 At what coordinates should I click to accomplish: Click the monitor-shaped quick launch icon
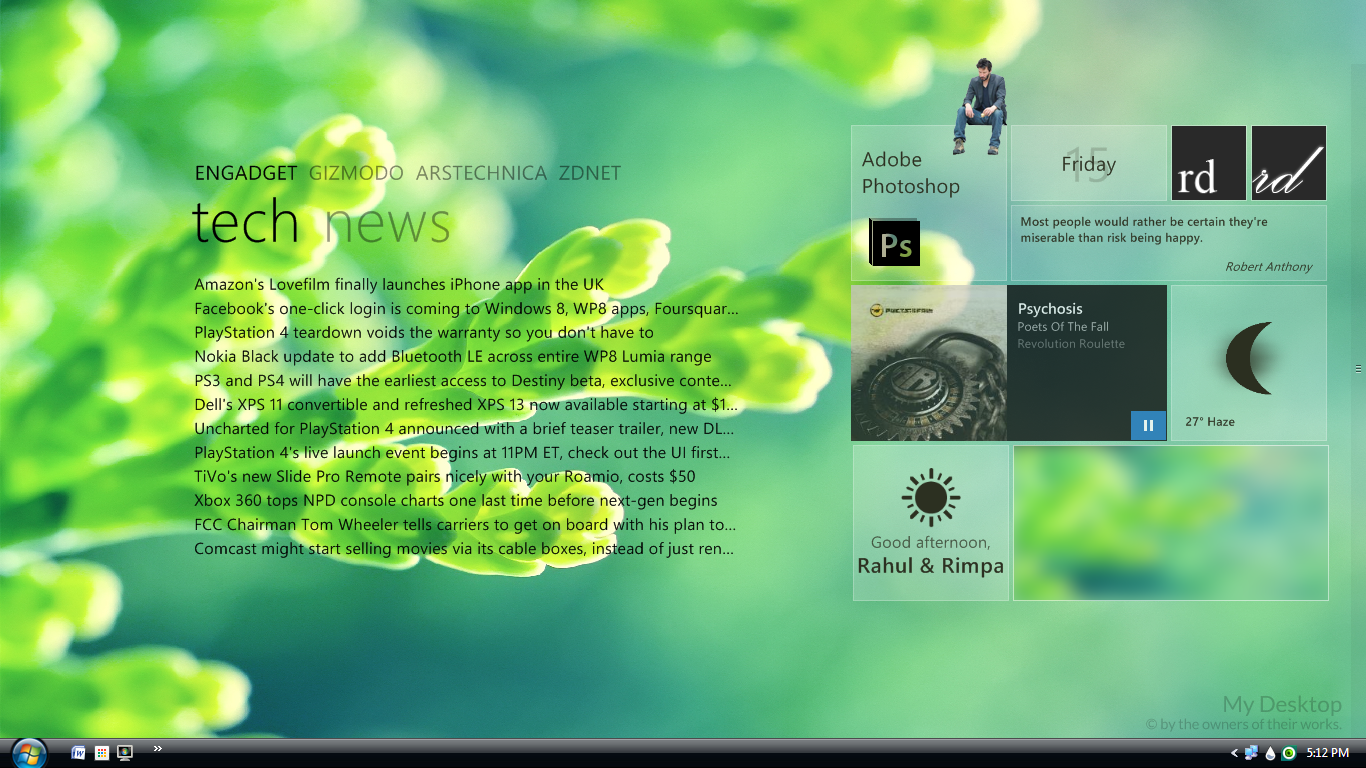(125, 753)
